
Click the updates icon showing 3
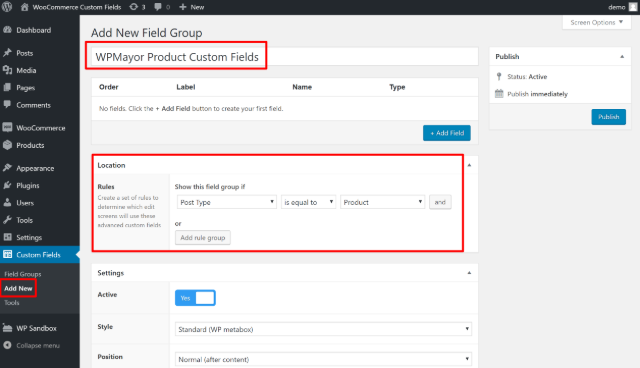[x=133, y=7]
